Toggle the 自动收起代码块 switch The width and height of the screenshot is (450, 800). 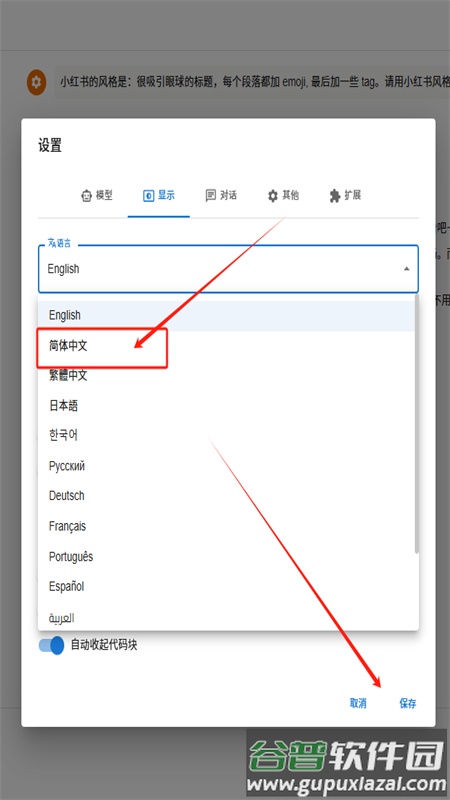click(52, 645)
